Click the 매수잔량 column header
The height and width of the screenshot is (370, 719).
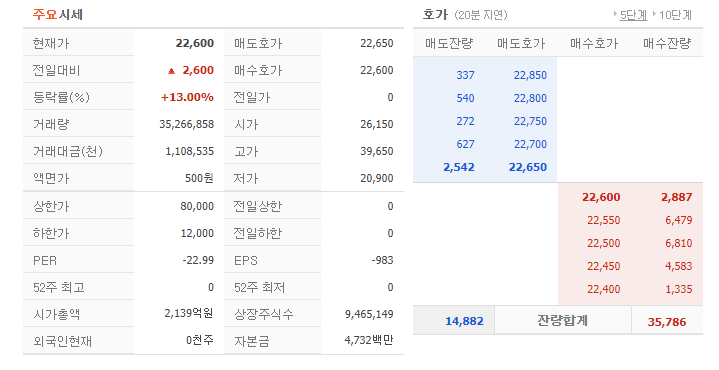pos(667,44)
